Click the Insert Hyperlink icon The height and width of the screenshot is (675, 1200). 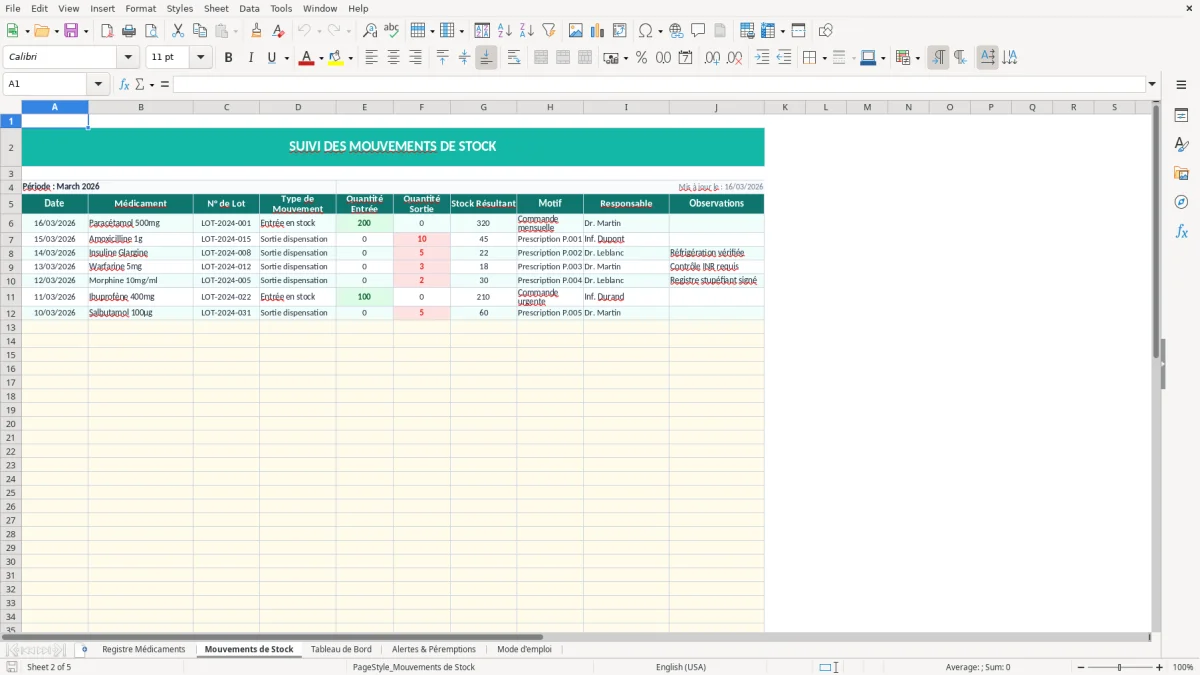676,31
